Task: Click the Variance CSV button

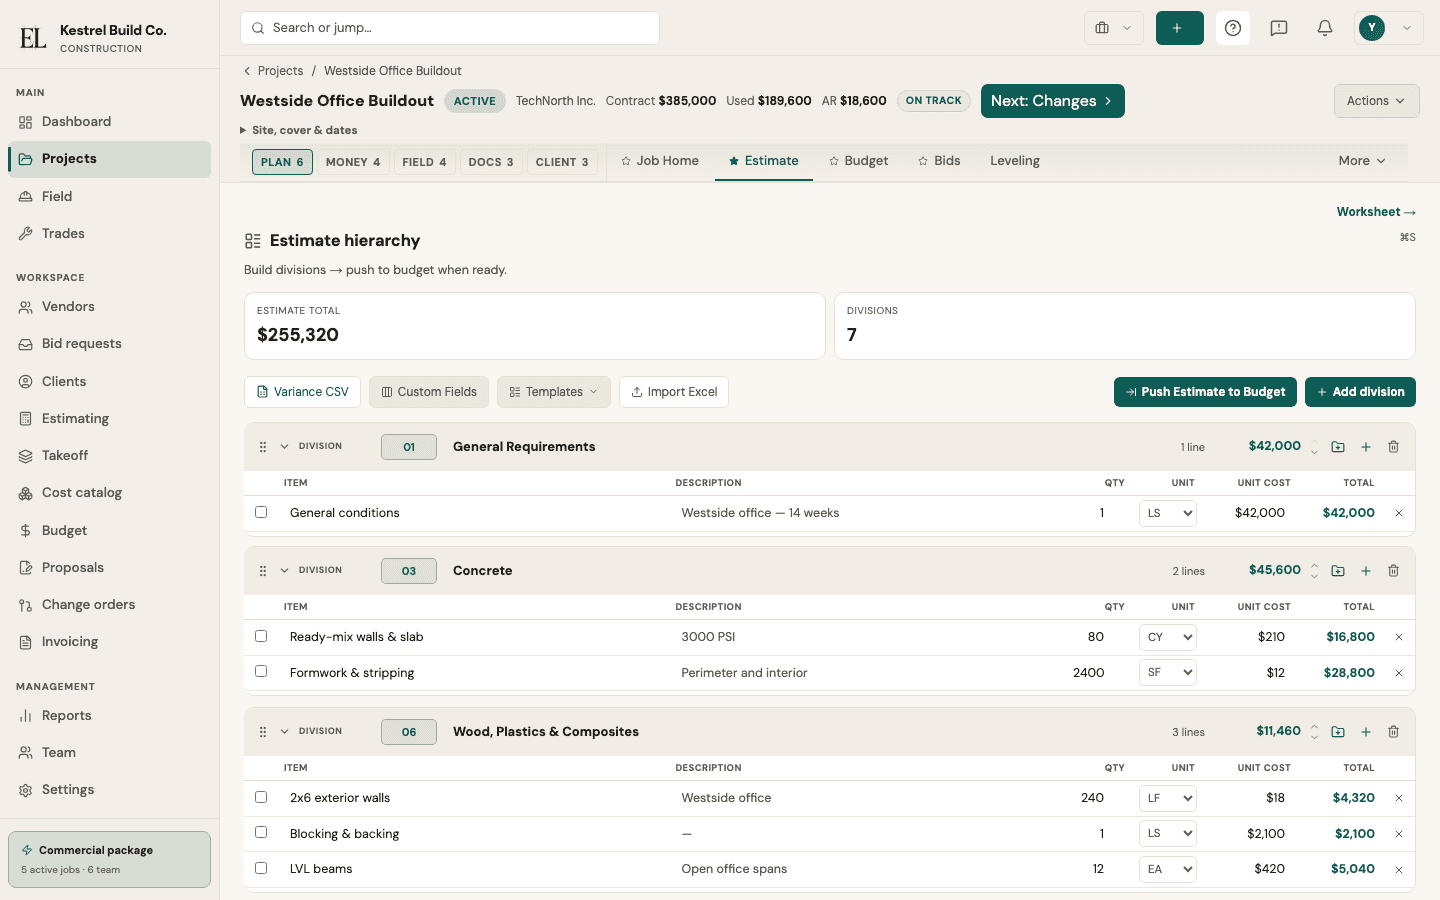Action: (x=302, y=392)
